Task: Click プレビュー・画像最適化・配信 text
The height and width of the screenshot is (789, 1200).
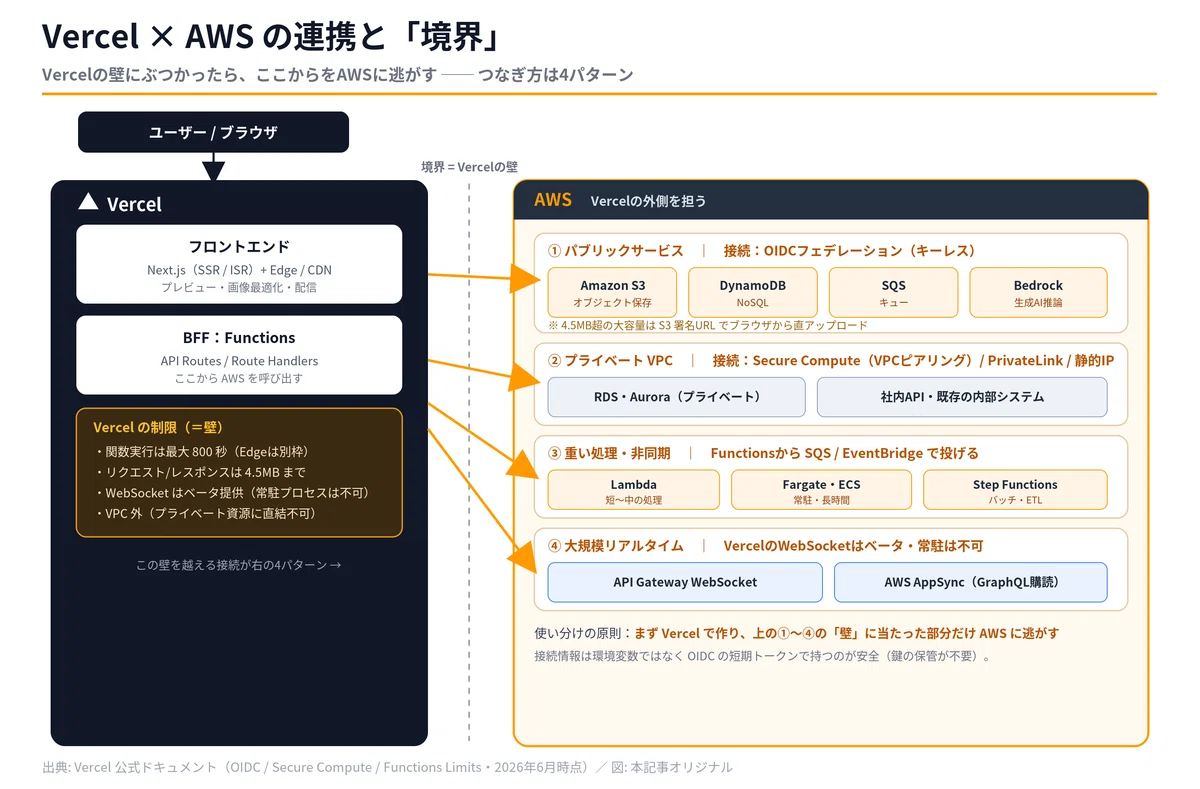Action: [239, 287]
